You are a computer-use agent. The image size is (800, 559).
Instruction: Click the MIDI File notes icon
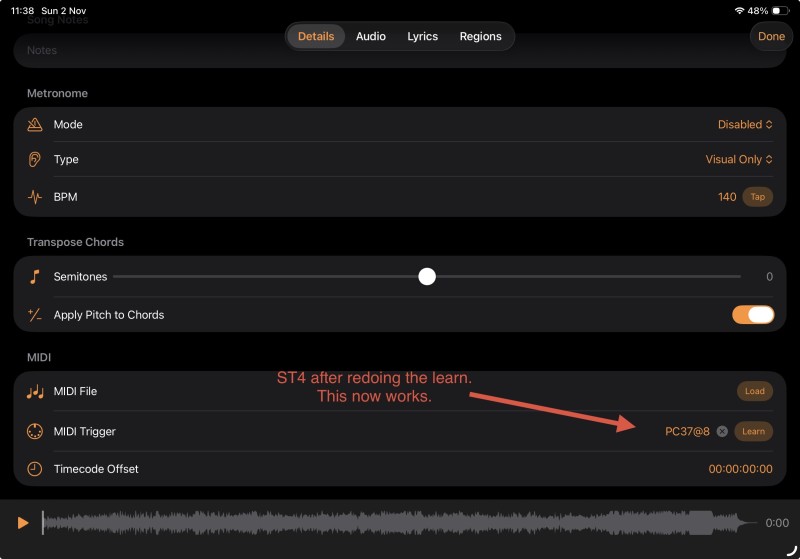(35, 392)
